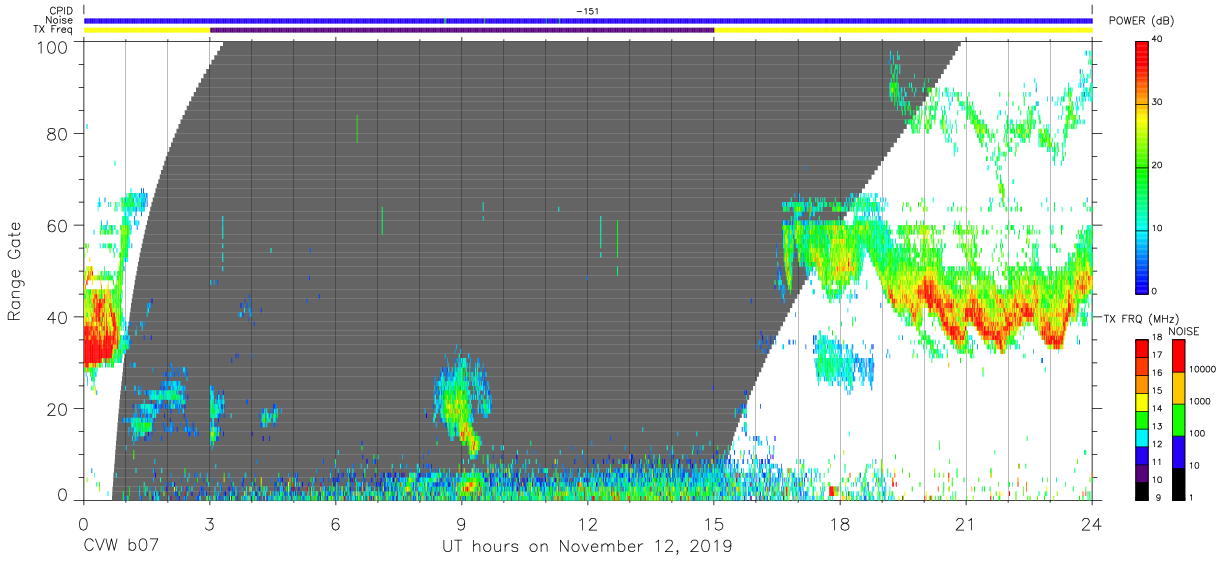This screenshot has width=1228, height=567.
Task: Select the 1 label on the NOISE legend
Action: (1191, 497)
